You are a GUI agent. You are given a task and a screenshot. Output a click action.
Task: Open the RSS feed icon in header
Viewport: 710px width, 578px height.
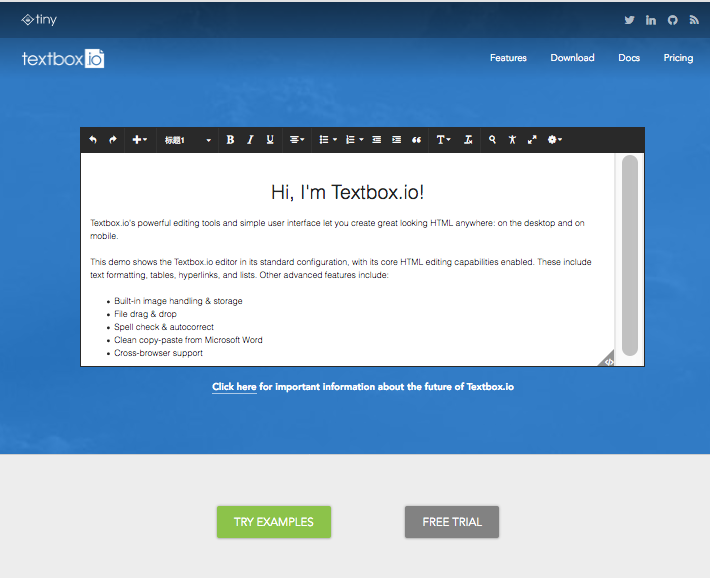(x=694, y=19)
